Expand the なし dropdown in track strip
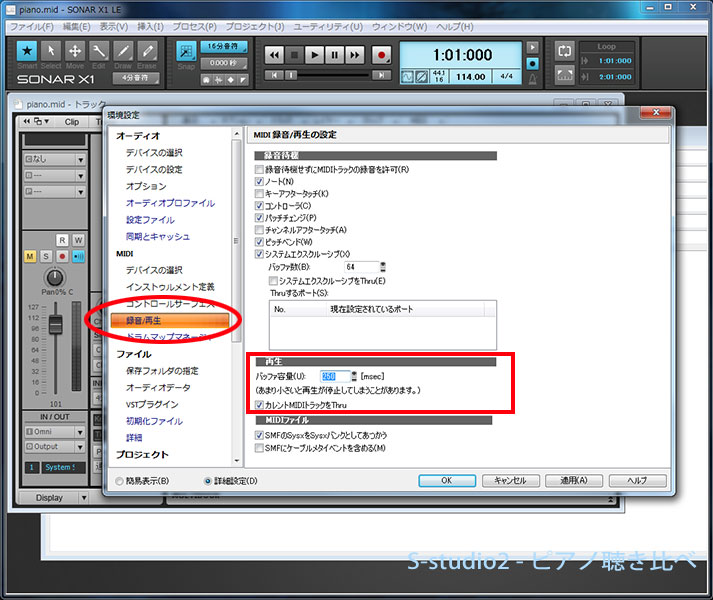713x600 pixels. (x=56, y=159)
